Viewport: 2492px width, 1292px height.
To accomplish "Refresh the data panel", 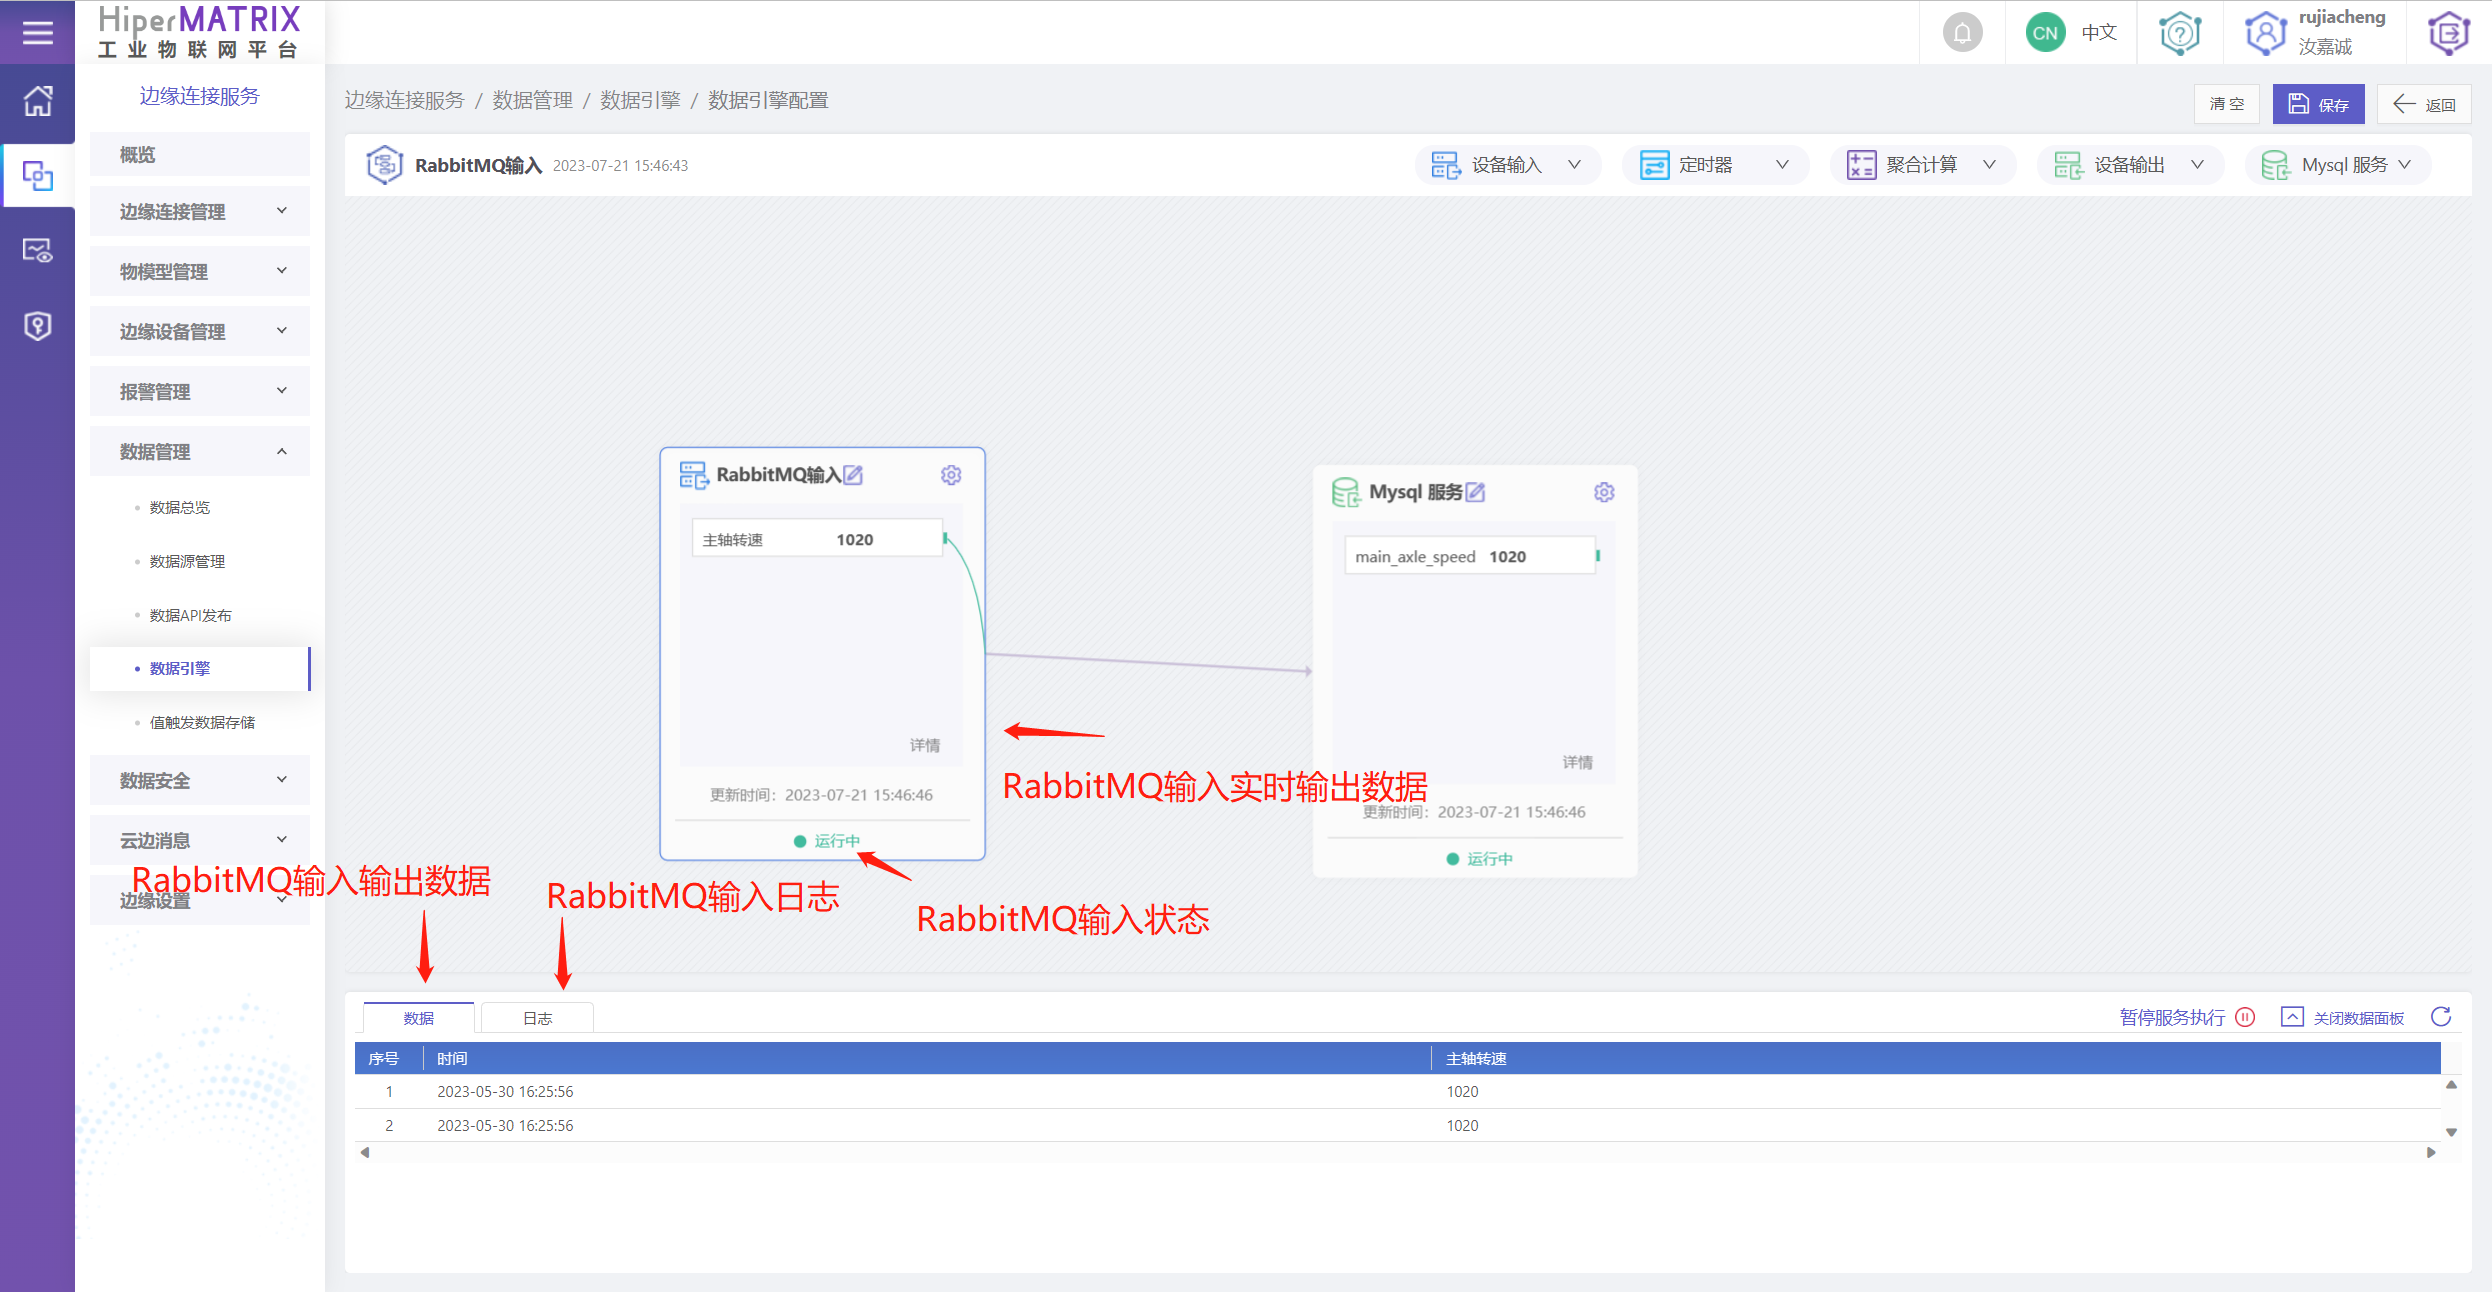I will [2441, 1017].
